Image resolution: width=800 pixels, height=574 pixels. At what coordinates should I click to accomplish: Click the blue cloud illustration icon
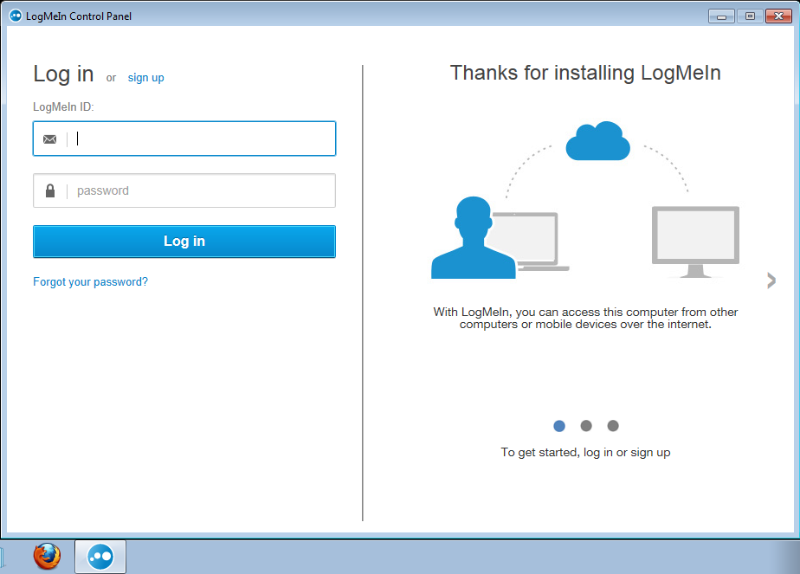point(597,142)
